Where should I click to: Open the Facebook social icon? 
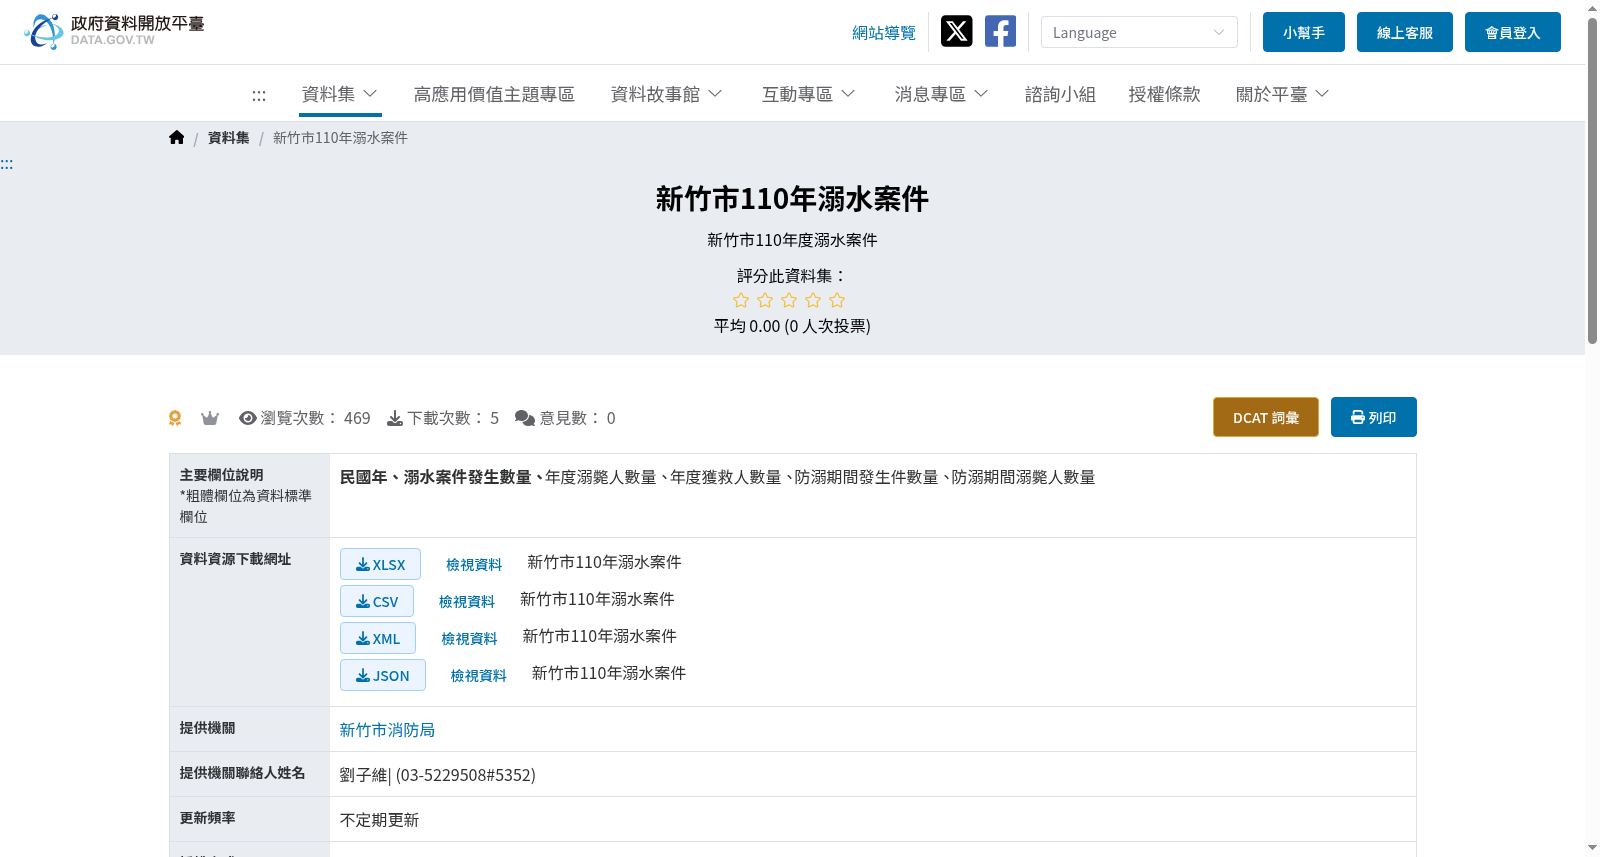tap(1000, 32)
